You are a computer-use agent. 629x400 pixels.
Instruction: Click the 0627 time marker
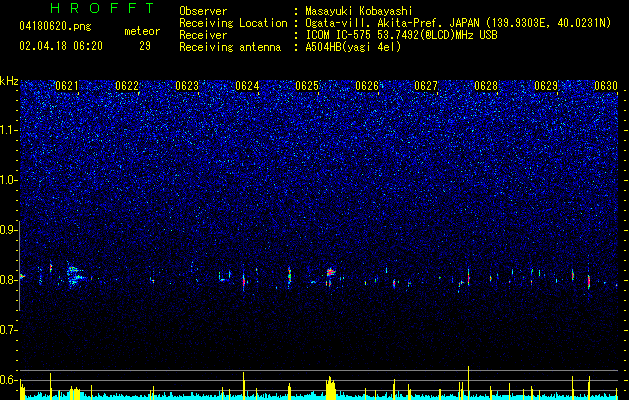click(426, 86)
